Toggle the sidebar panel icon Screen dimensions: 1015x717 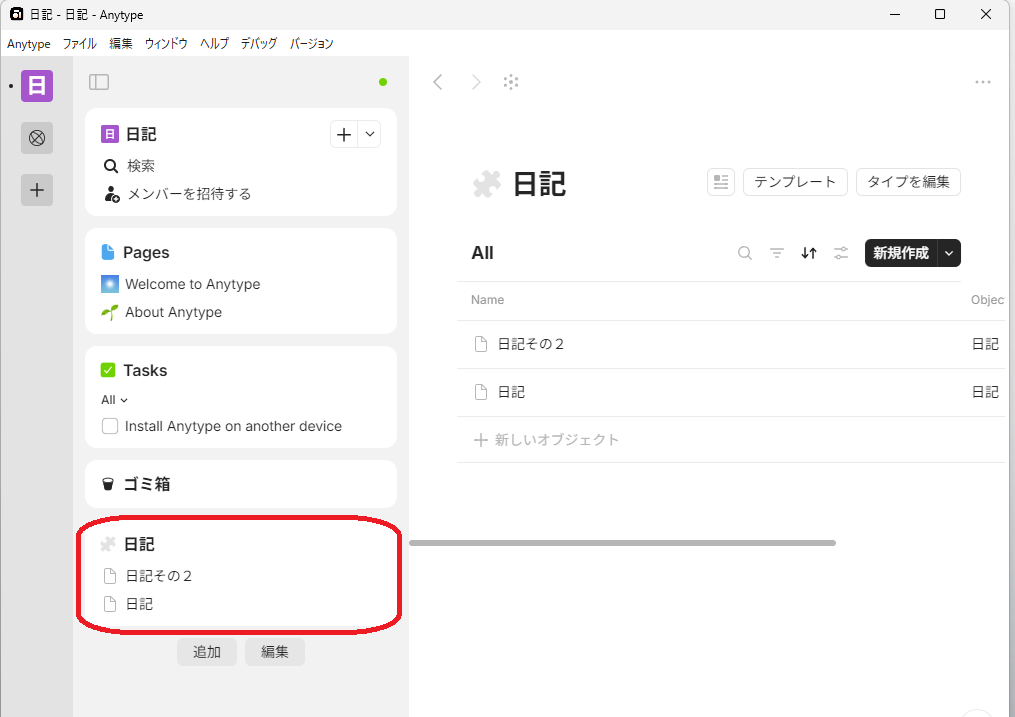pyautogui.click(x=99, y=82)
